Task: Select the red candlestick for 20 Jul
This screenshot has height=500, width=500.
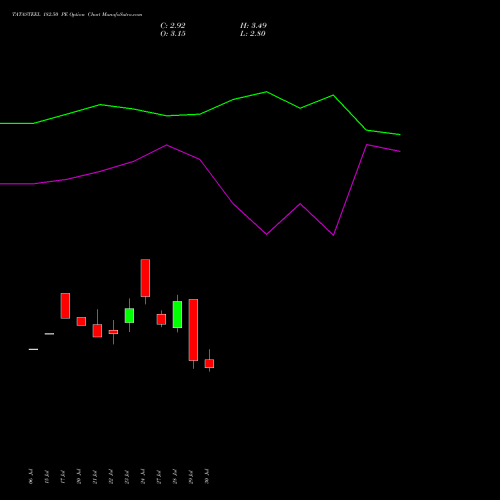Action: click(x=81, y=321)
